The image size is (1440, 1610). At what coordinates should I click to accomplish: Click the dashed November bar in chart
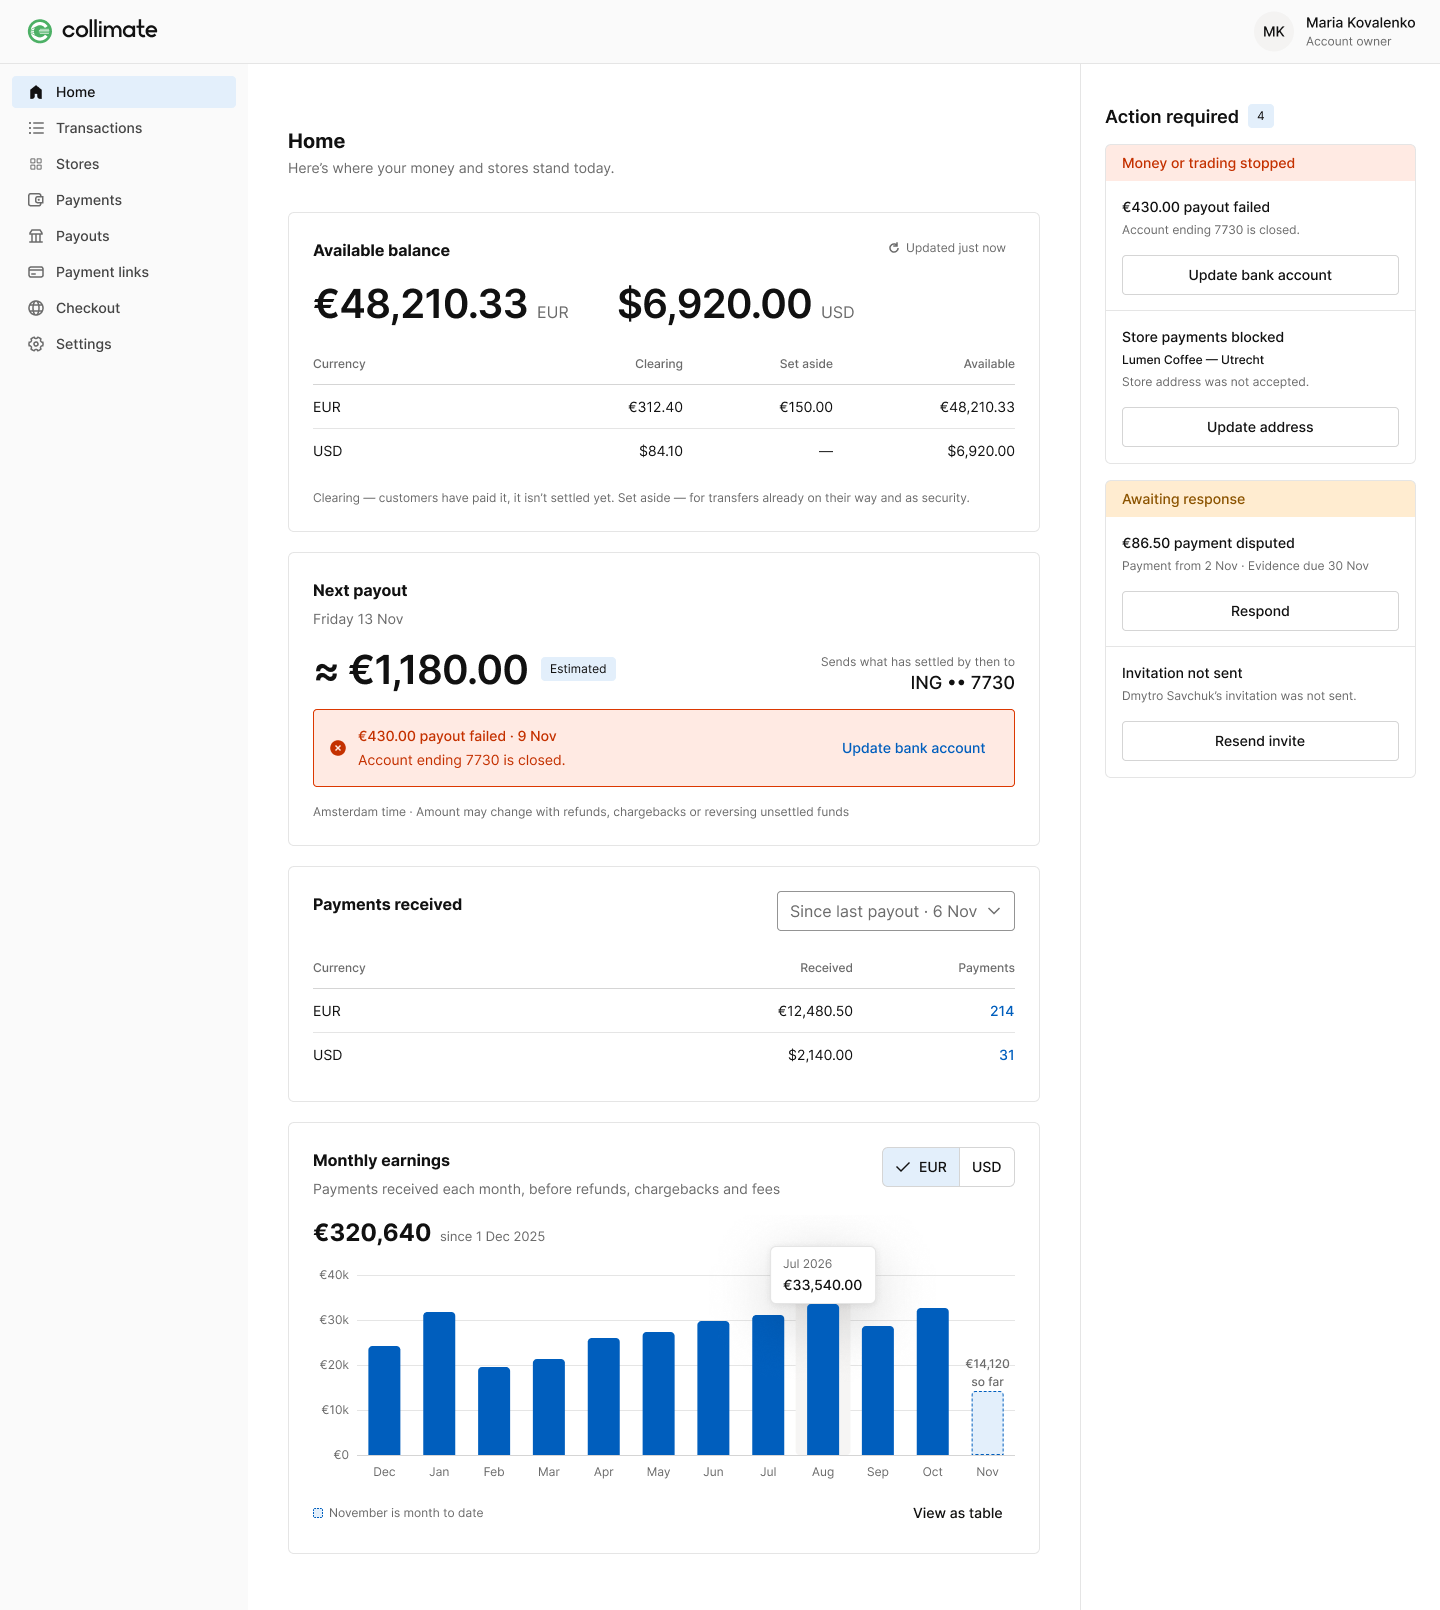point(988,1423)
